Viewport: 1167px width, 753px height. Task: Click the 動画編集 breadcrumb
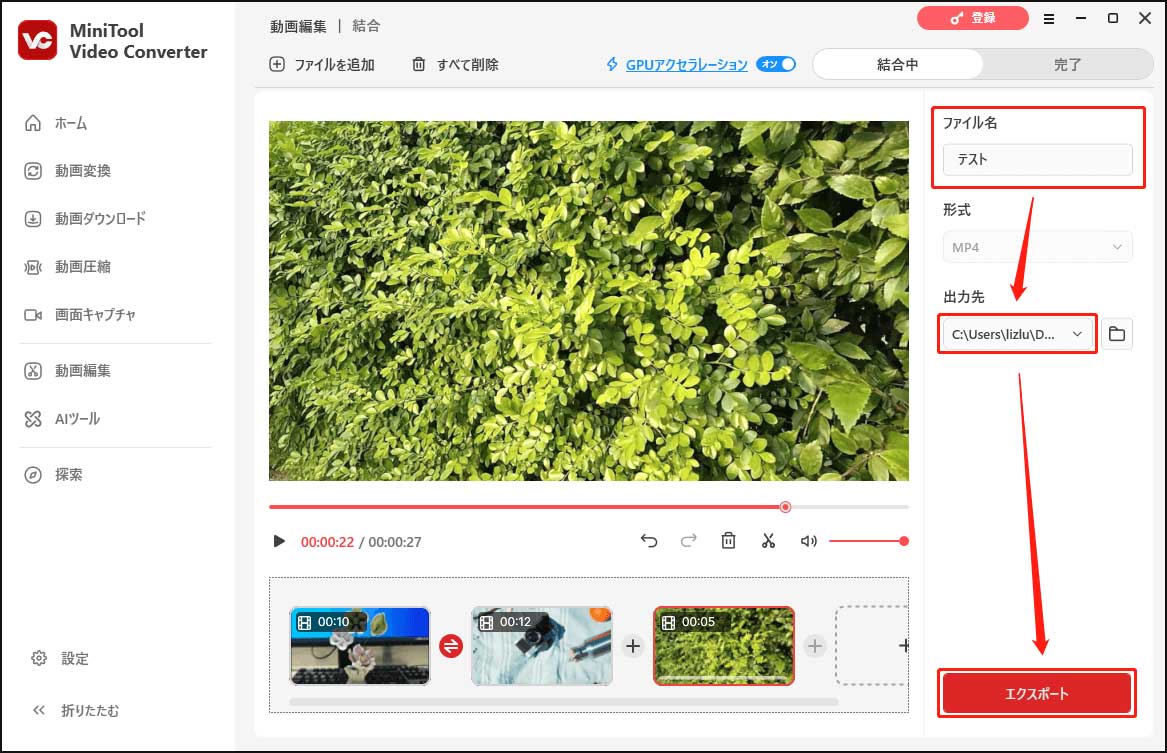298,26
